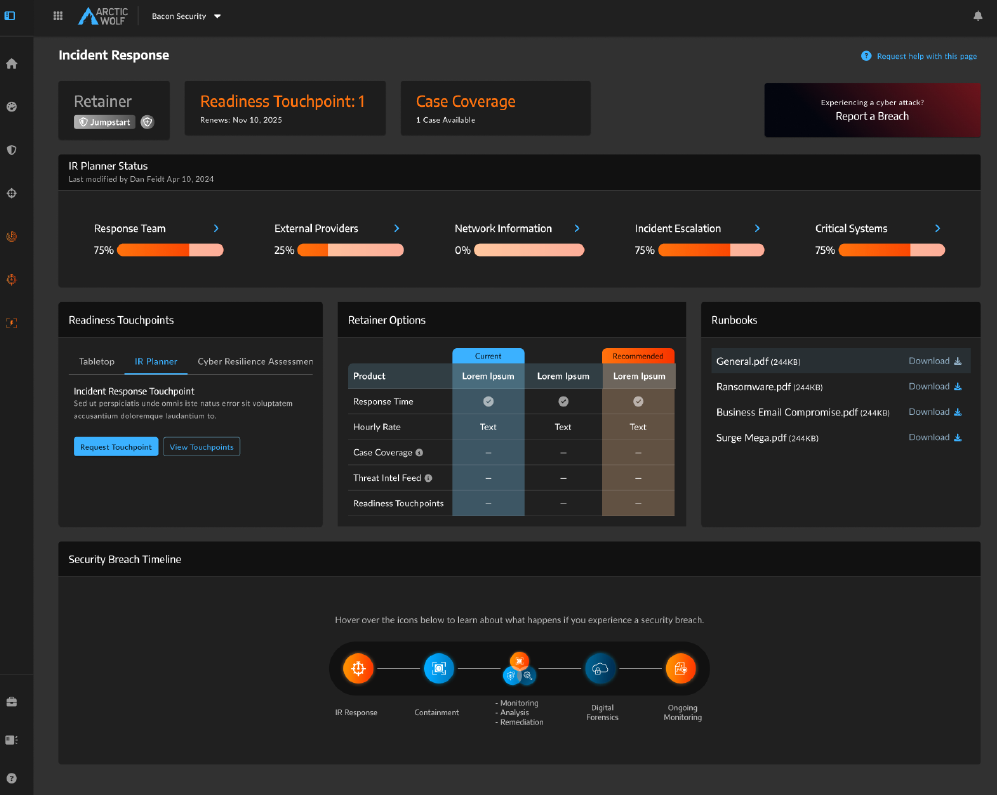Switch to the Cyber Resilience Assessment tab

(x=255, y=362)
